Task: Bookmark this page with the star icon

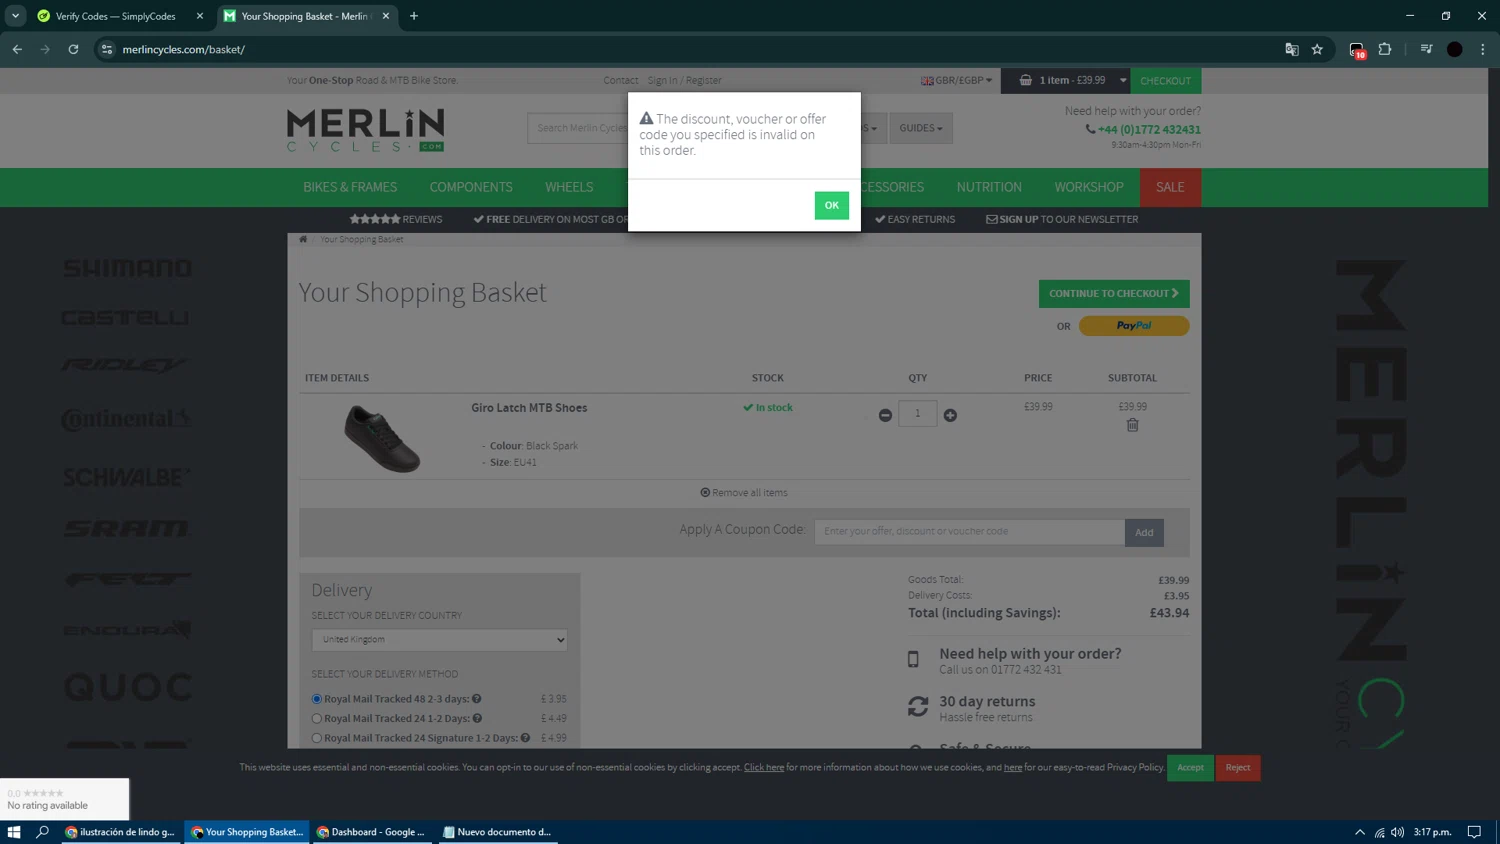Action: pyautogui.click(x=1317, y=49)
